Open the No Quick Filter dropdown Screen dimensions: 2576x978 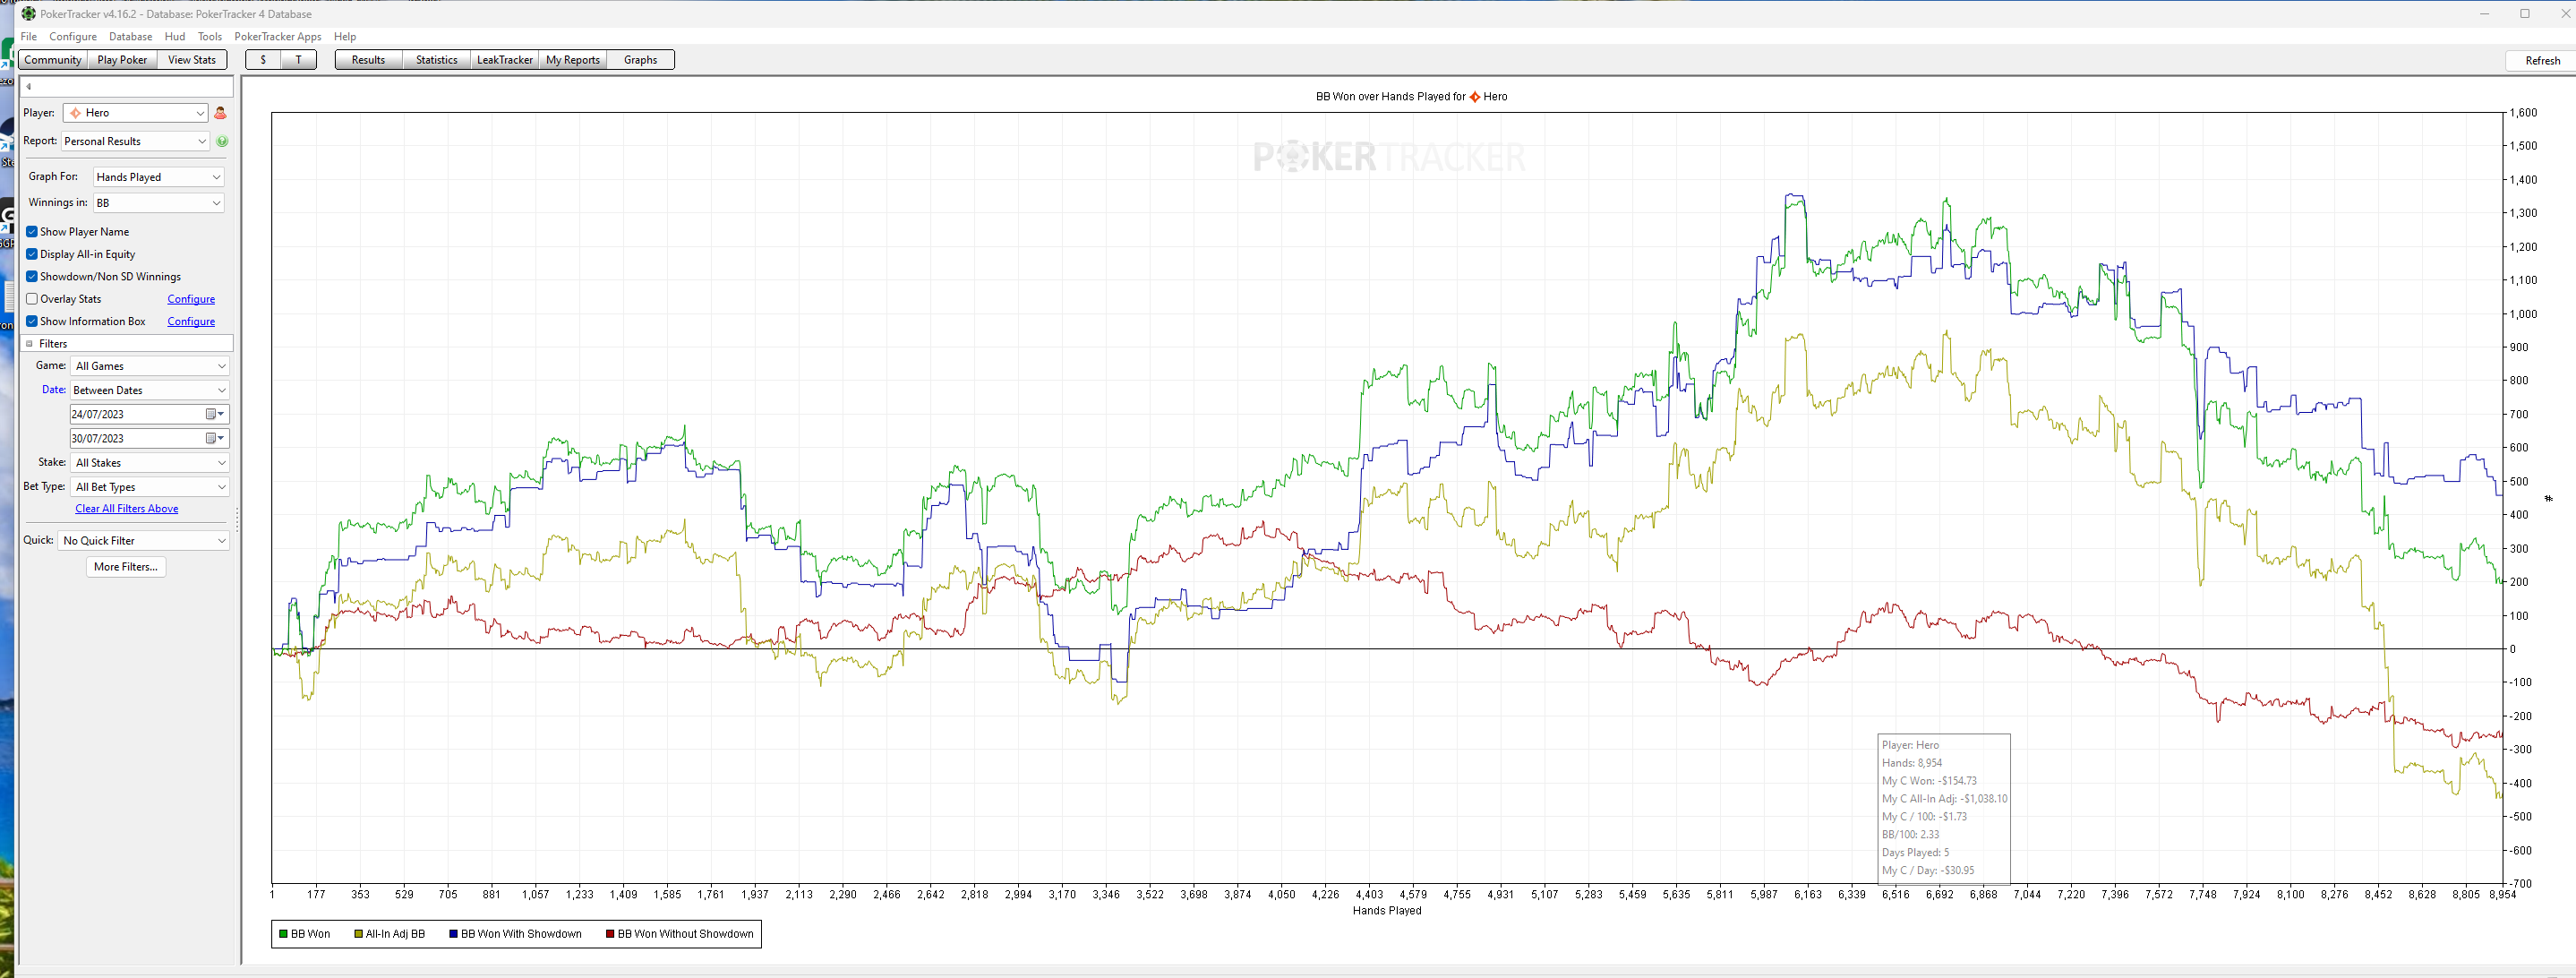pos(144,541)
